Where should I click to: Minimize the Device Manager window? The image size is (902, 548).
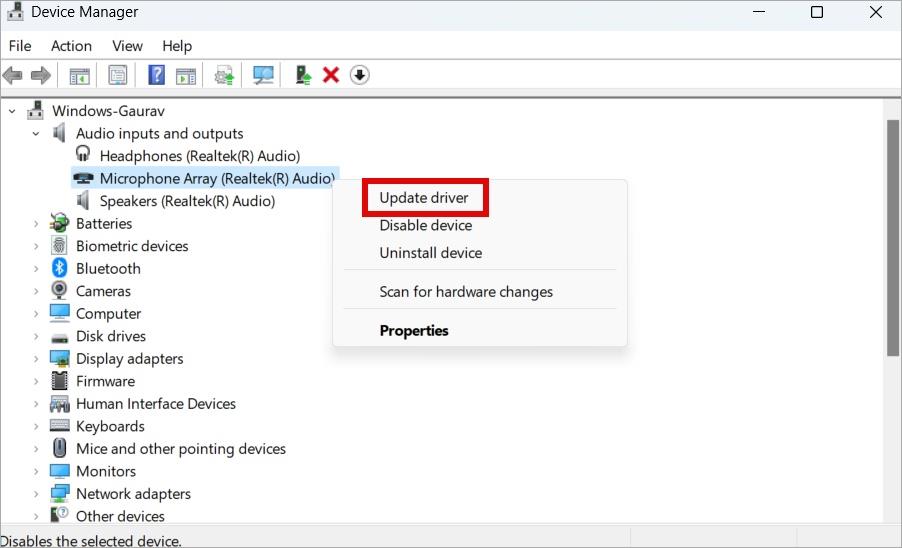click(x=759, y=12)
